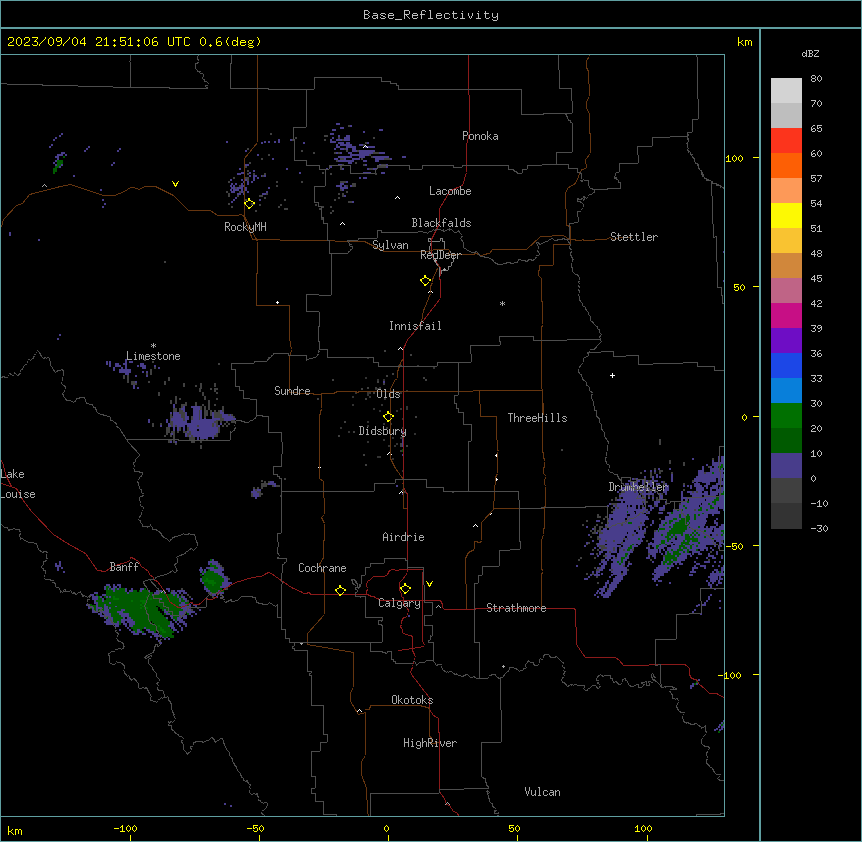The width and height of the screenshot is (862, 842).
Task: Click the Didsbury label
Action: (383, 431)
